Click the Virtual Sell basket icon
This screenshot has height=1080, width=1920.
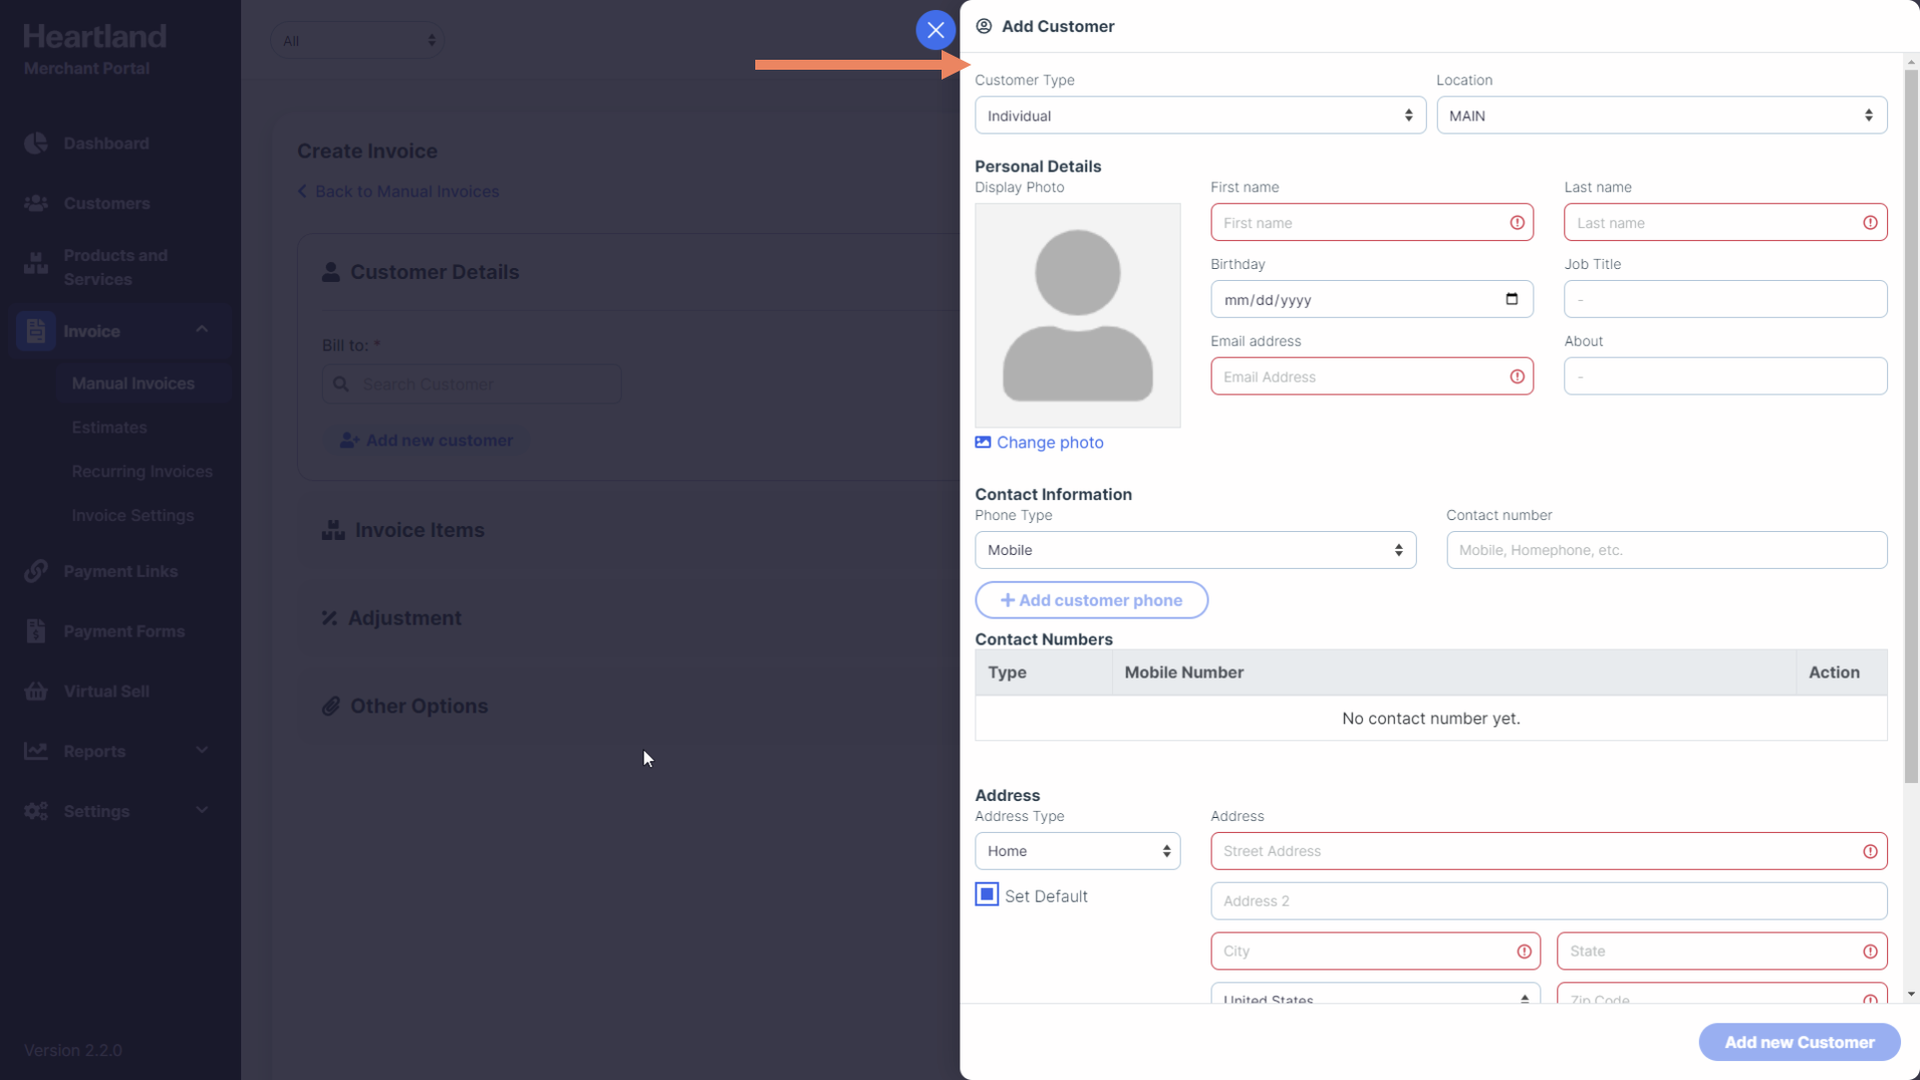pos(36,691)
